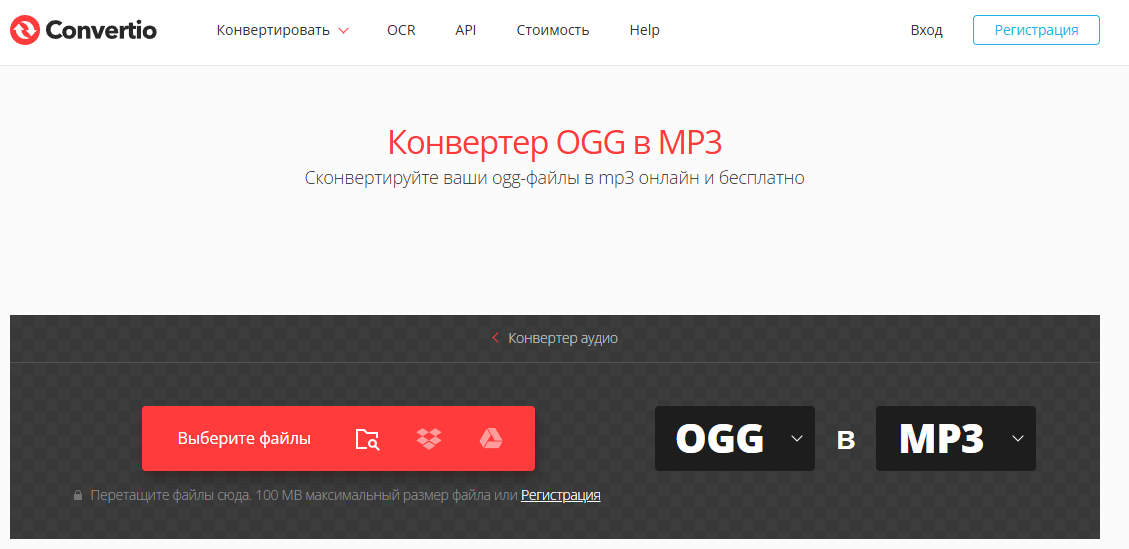
Task: Follow the underlined Регистрация link
Action: (x=561, y=496)
